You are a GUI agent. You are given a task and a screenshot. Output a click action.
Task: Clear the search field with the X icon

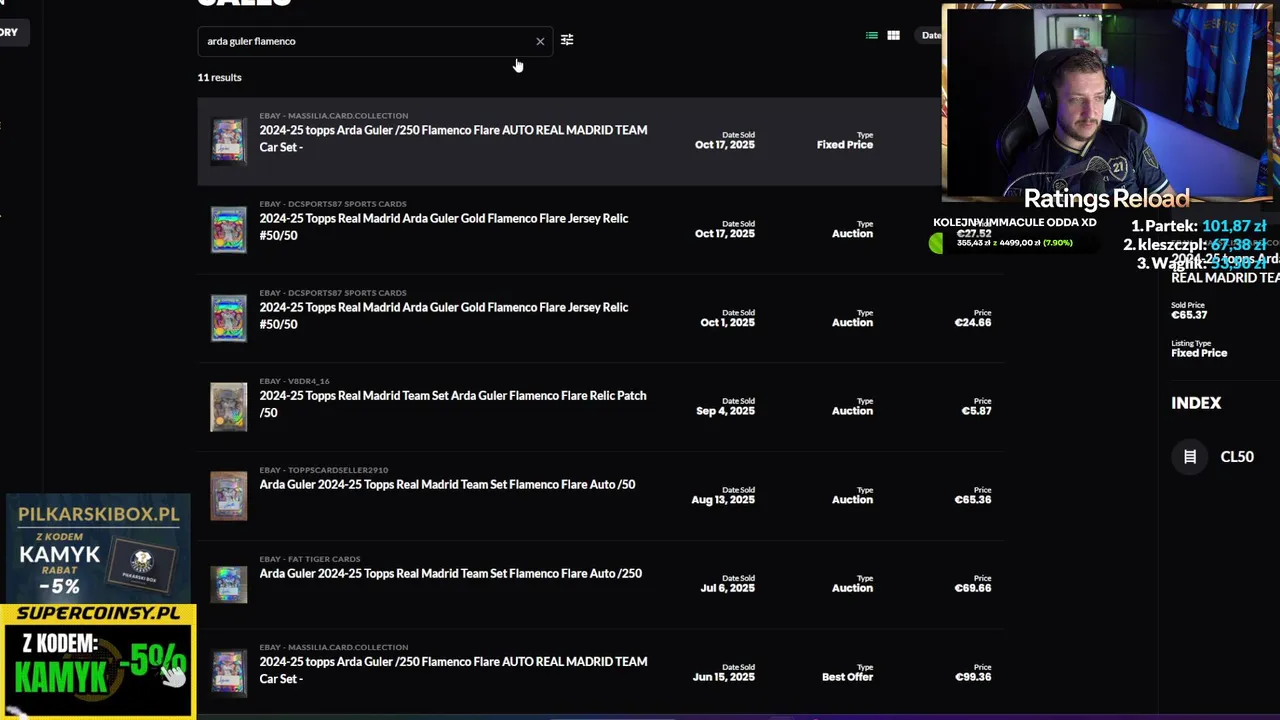click(x=540, y=41)
